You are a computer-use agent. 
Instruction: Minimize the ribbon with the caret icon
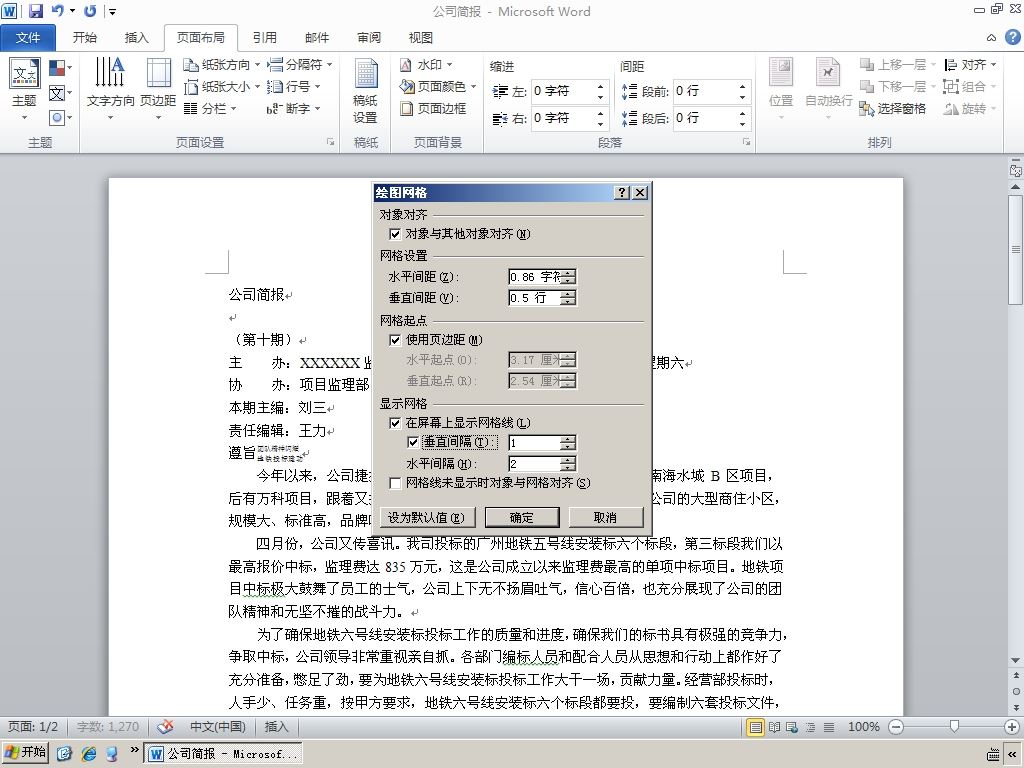(x=991, y=37)
